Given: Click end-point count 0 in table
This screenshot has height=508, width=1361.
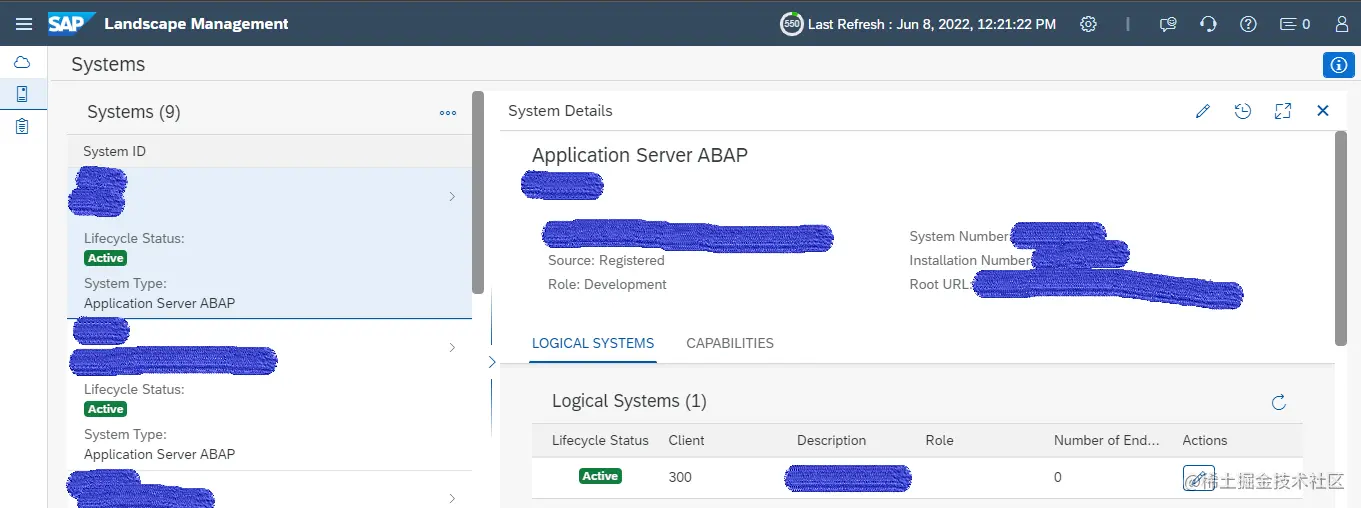Looking at the screenshot, I should coord(1058,477).
